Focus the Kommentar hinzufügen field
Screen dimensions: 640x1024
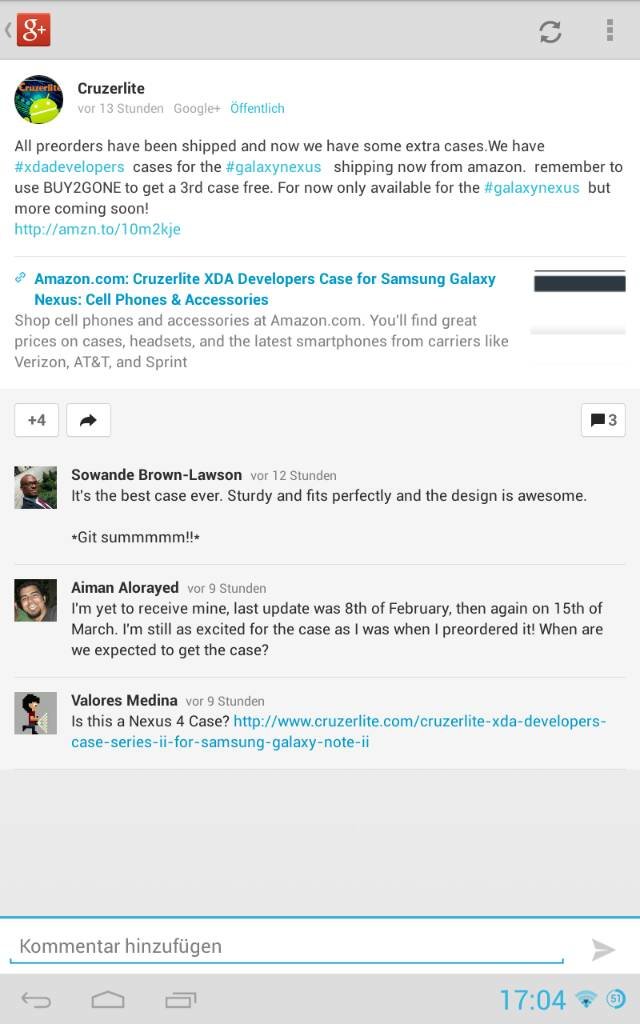[287, 947]
